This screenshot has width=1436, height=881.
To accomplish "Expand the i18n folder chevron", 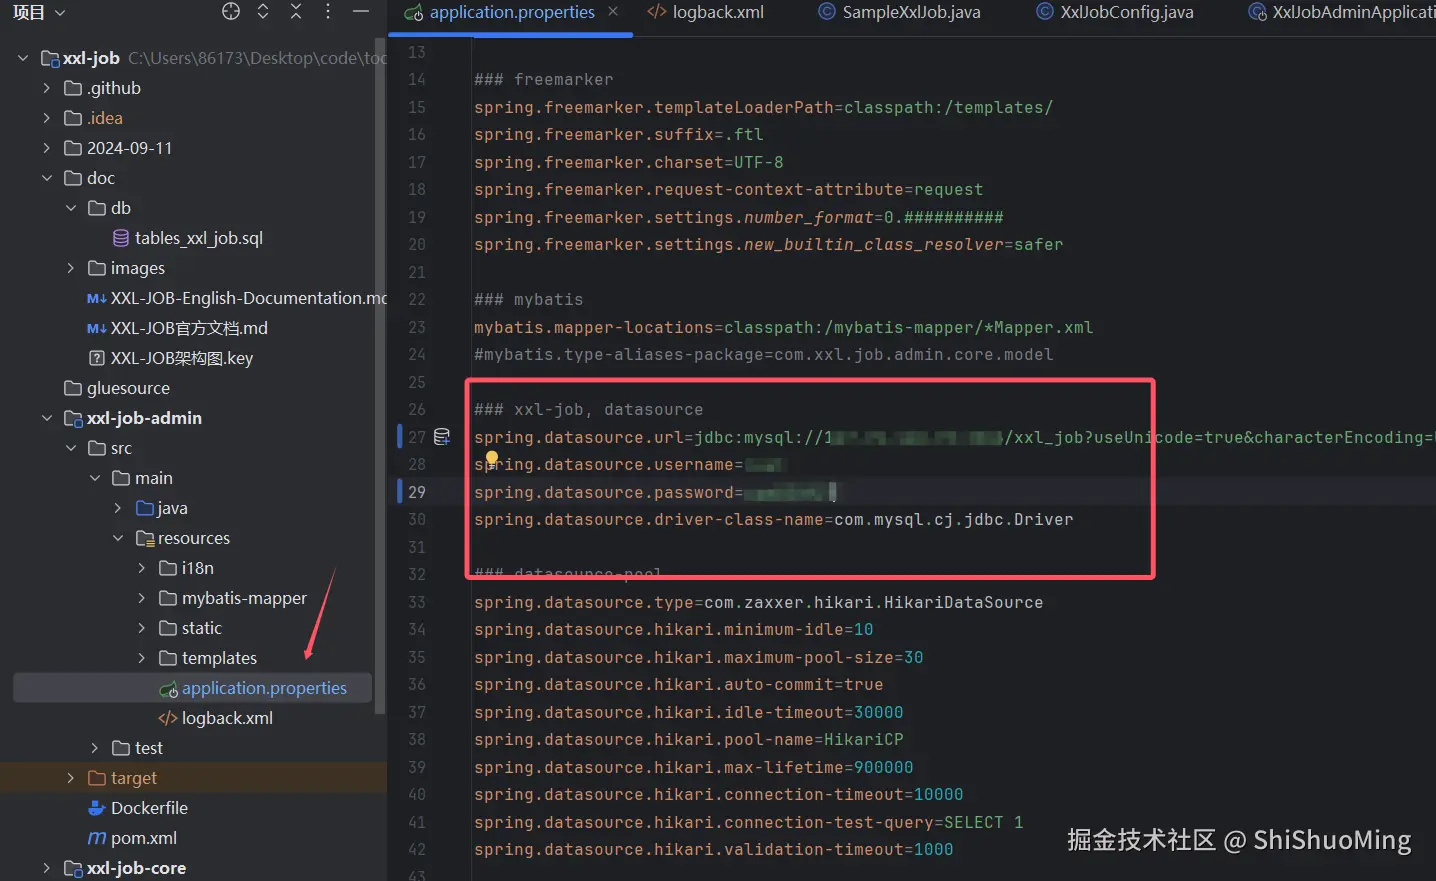I will click(x=142, y=568).
